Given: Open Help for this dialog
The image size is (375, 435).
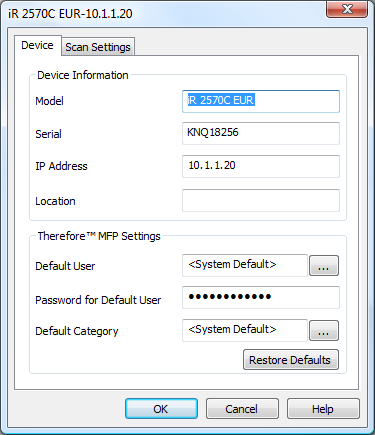Looking at the screenshot, I should pos(323,409).
